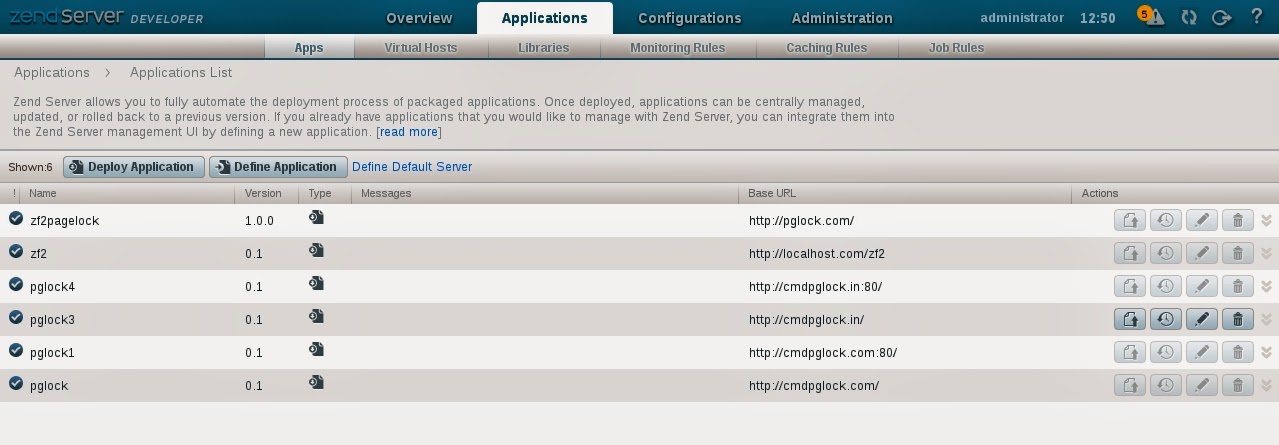Image resolution: width=1279 pixels, height=445 pixels.
Task: Open the Caching Rules sub-tab
Action: 827,48
